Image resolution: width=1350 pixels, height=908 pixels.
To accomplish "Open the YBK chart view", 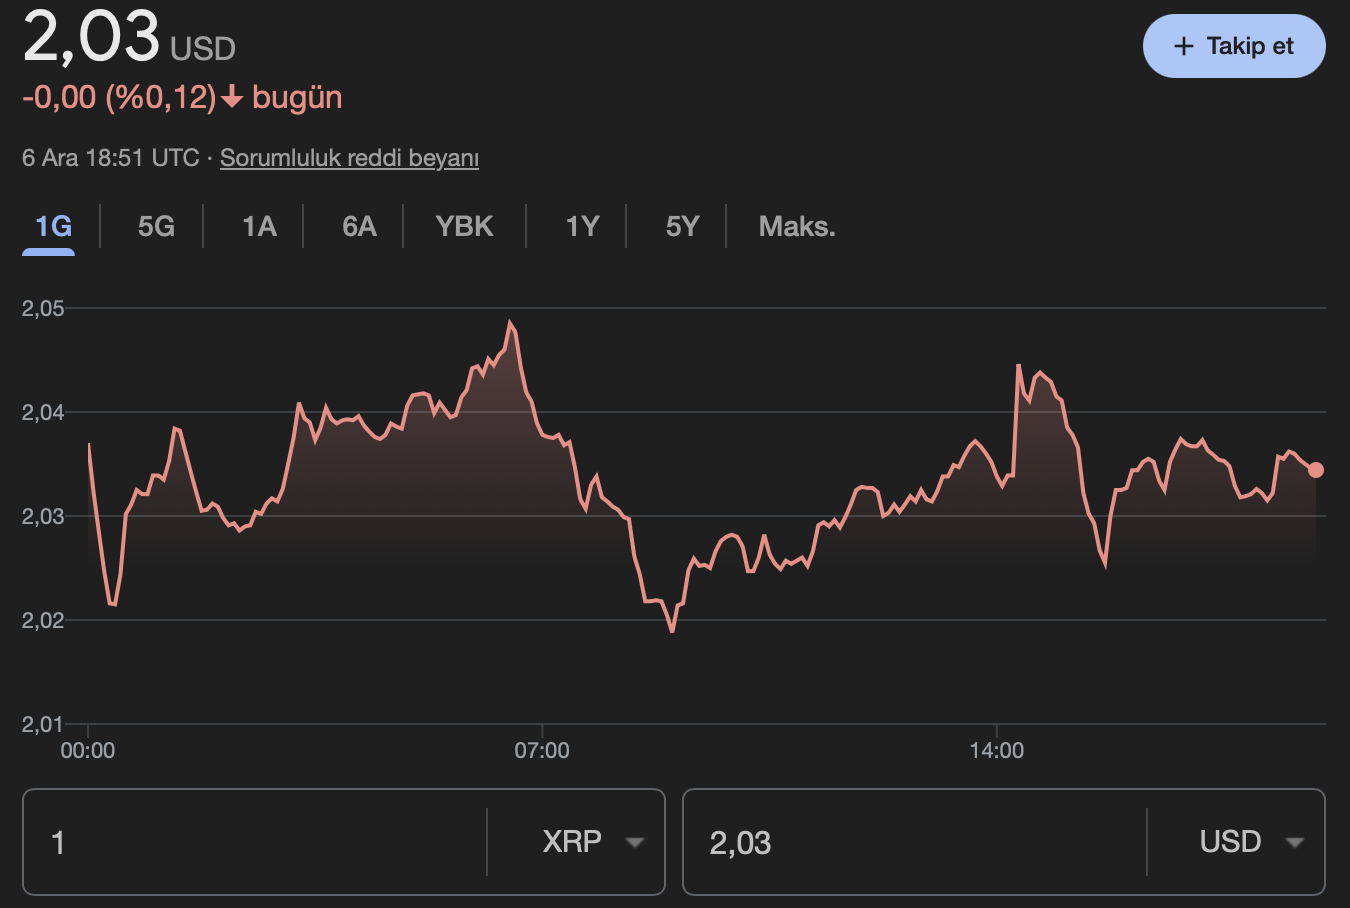I will pyautogui.click(x=463, y=226).
